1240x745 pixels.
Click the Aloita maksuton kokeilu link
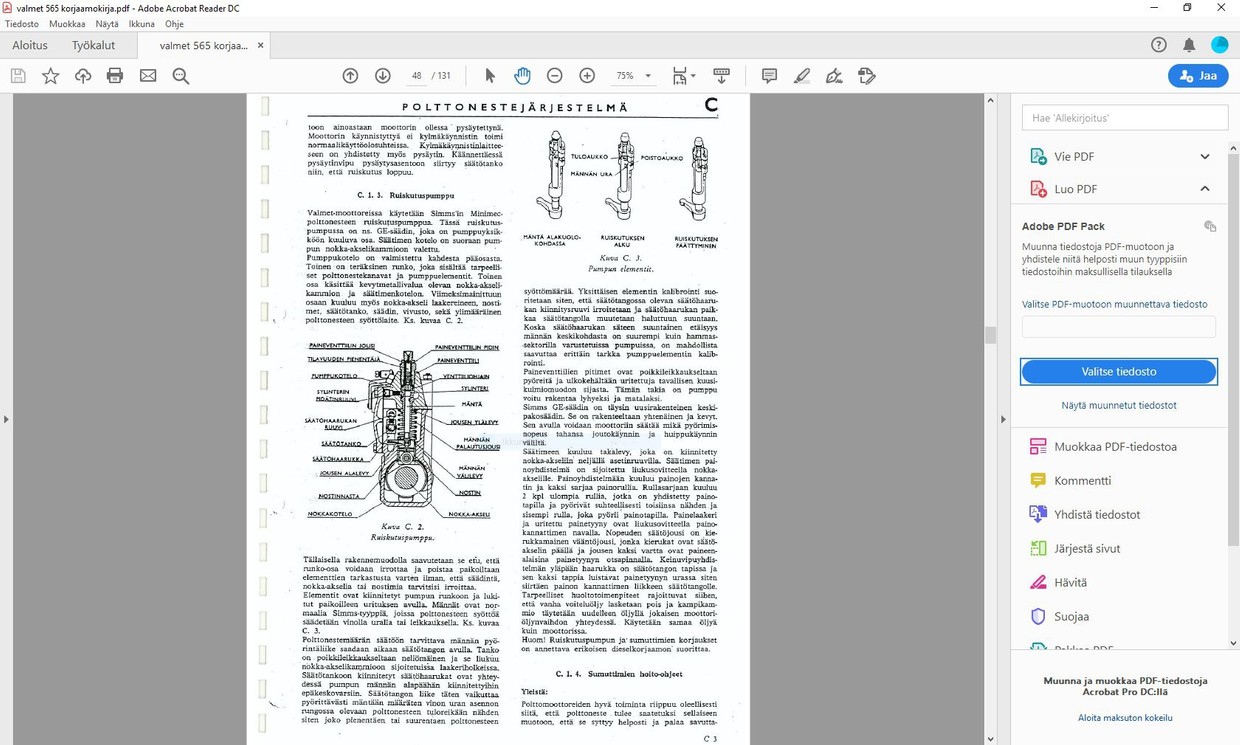[1125, 718]
